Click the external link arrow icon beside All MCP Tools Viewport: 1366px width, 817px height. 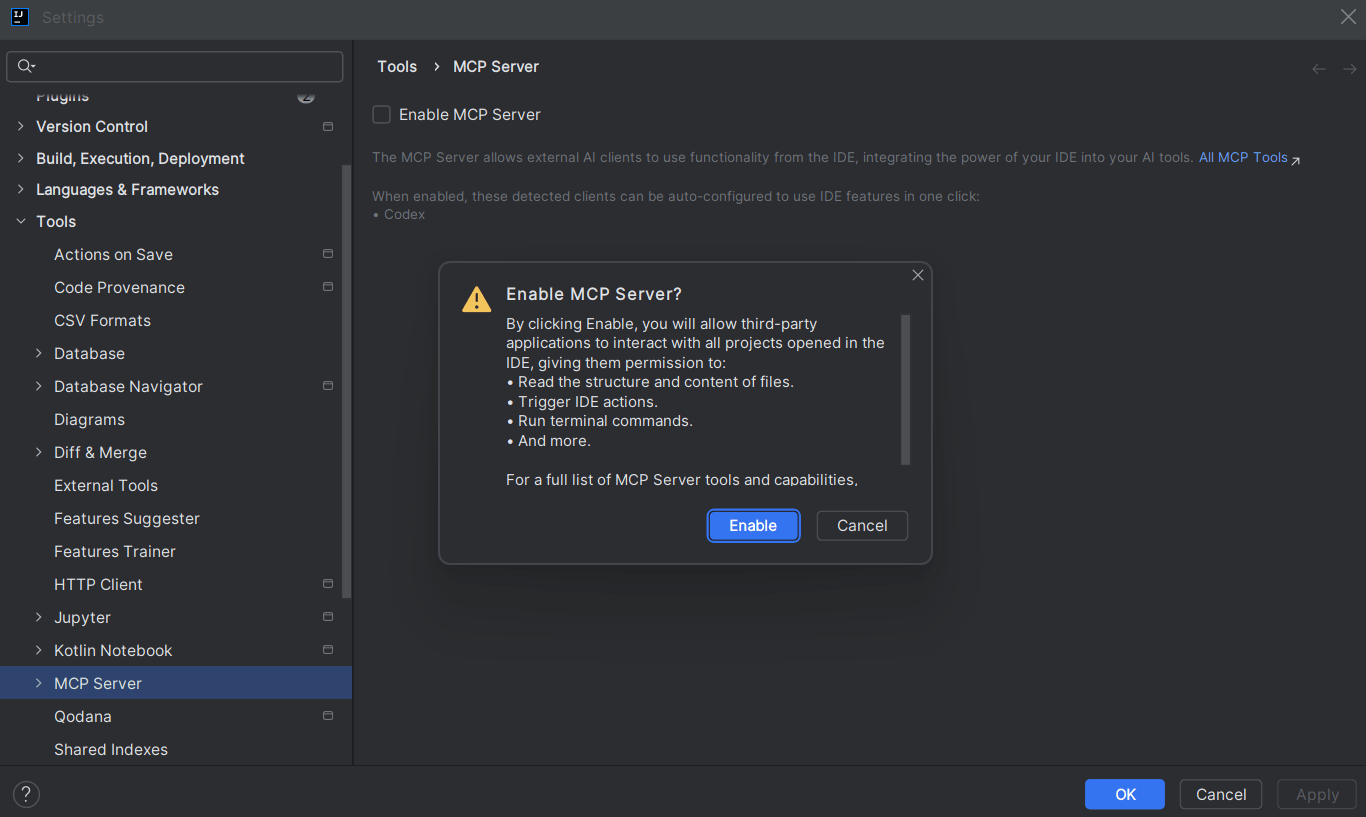pos(1296,160)
